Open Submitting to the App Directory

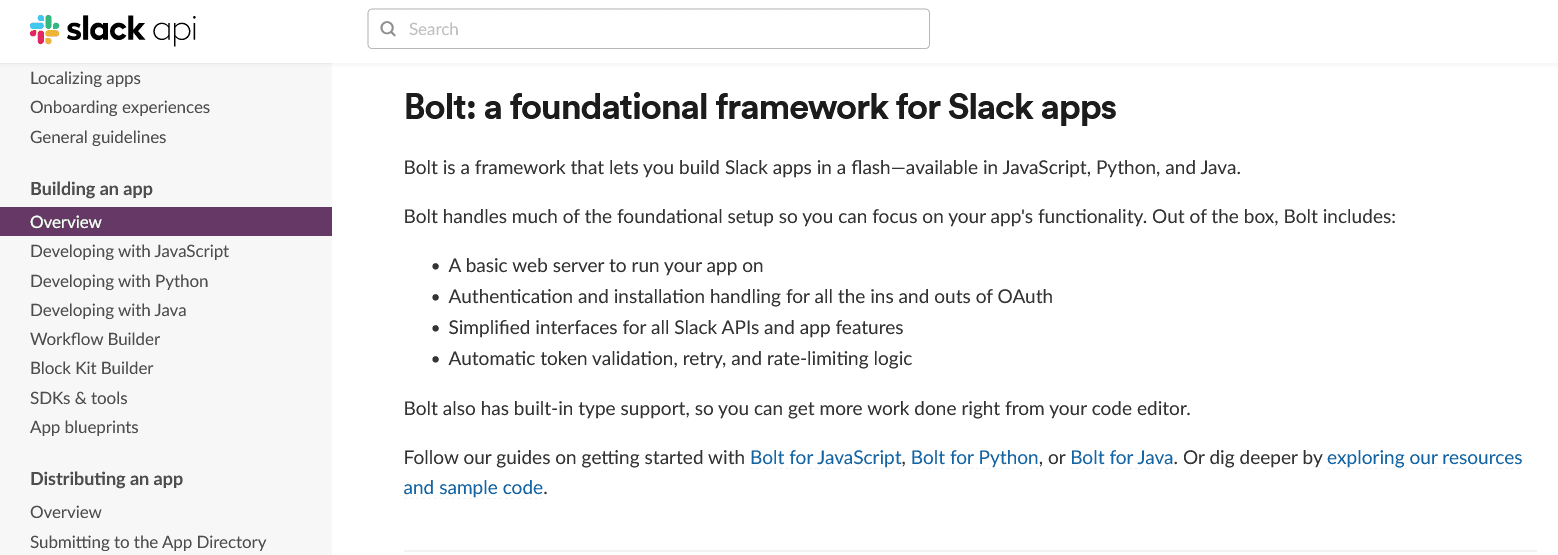tap(148, 542)
